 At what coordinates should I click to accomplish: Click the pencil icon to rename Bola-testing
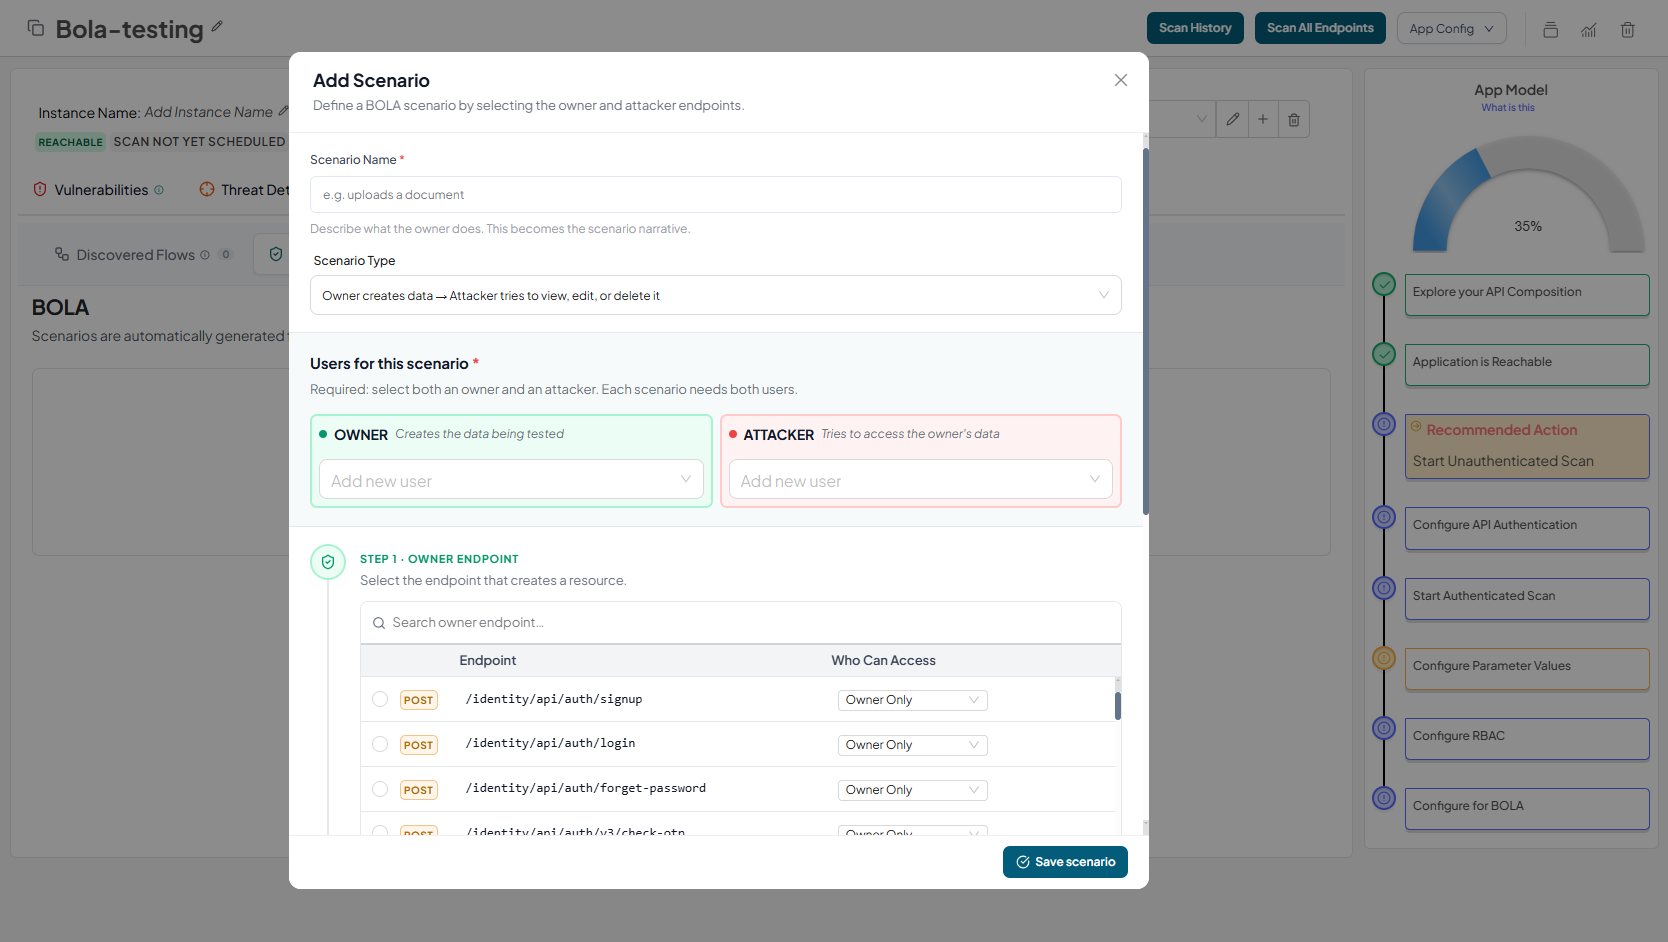tap(217, 27)
